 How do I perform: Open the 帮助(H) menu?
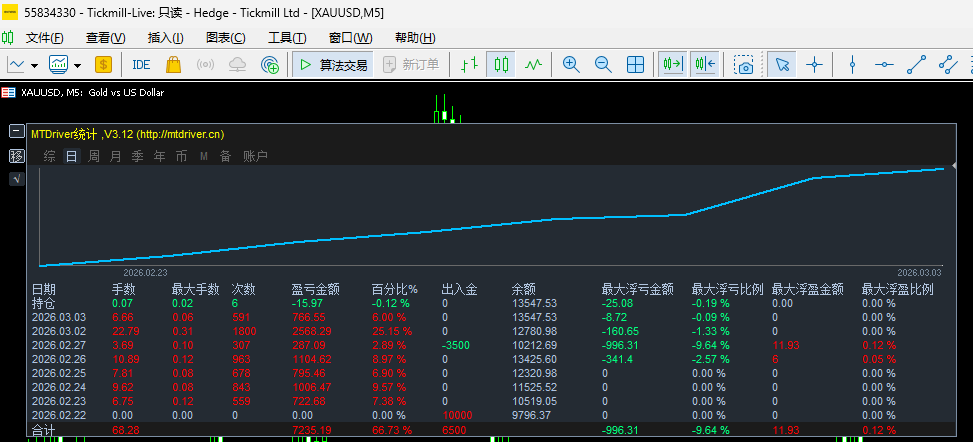coord(415,38)
